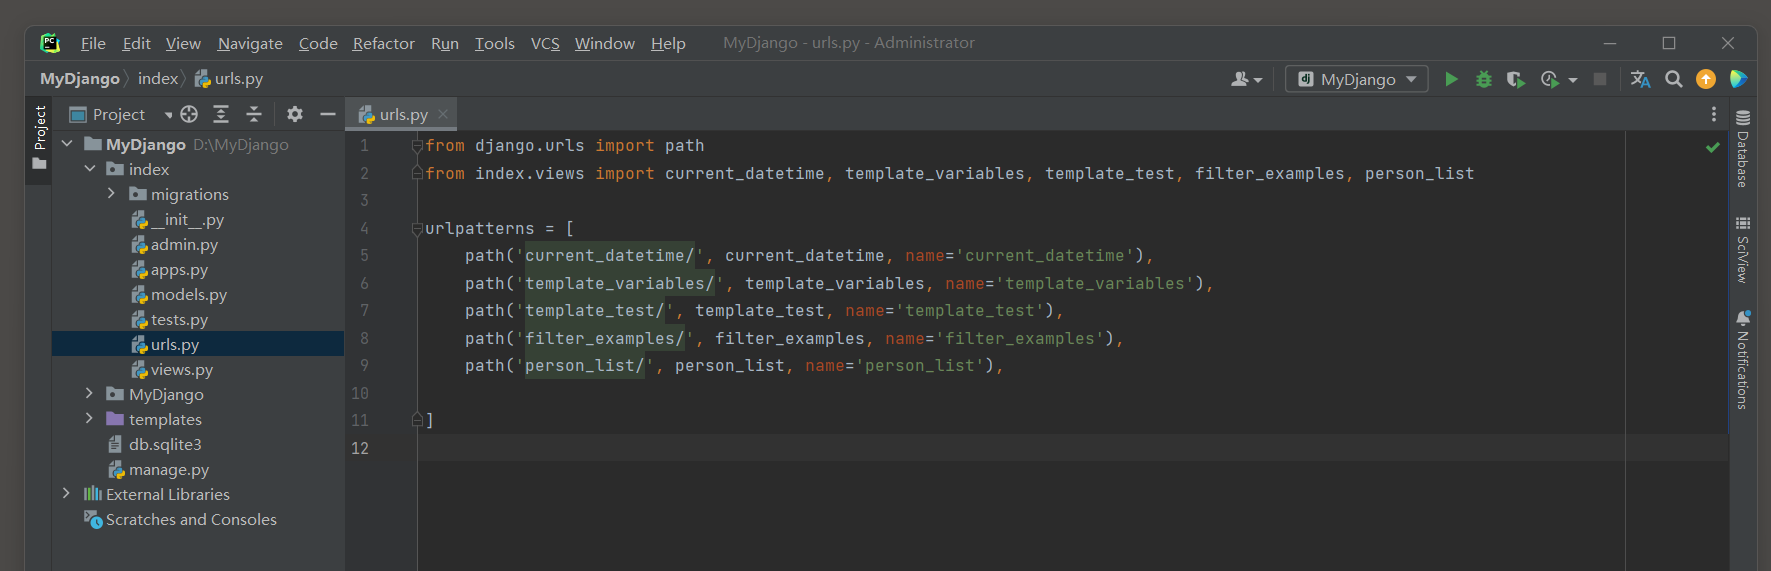Click MyDjango breadcrumb in navigation bar
The height and width of the screenshot is (571, 1771).
click(80, 78)
